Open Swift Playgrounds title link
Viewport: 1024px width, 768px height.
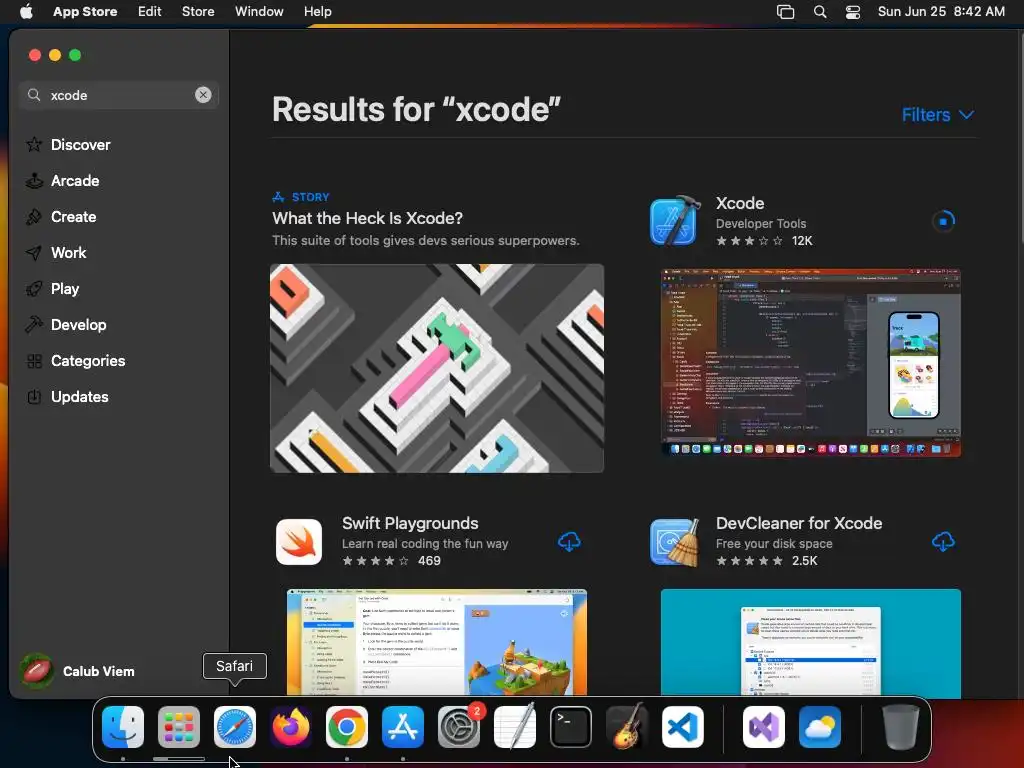(x=410, y=523)
